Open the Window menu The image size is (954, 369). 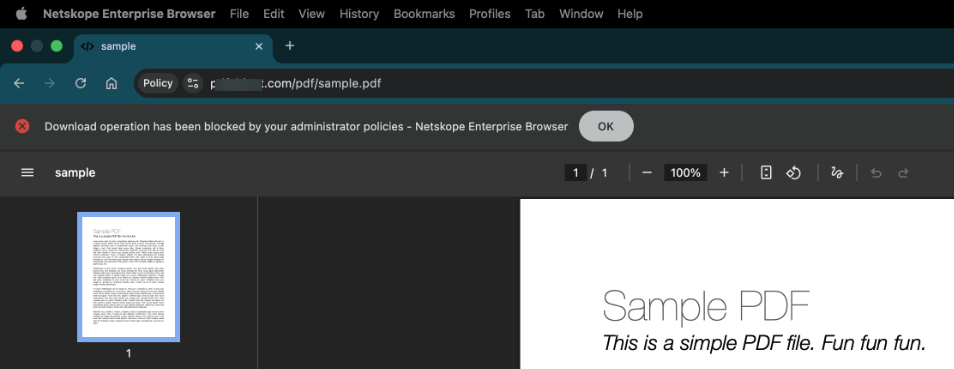[581, 13]
